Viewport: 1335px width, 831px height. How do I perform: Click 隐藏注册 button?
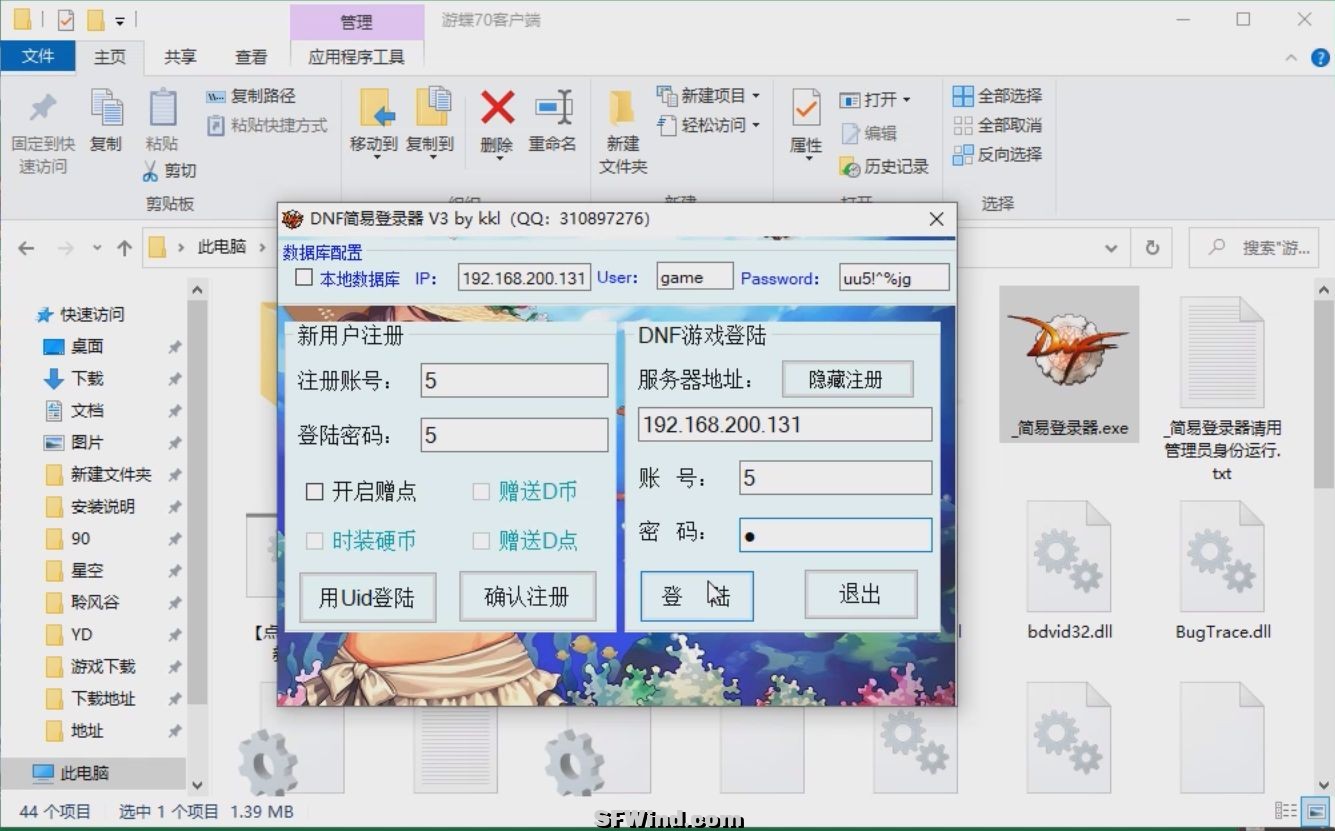tap(847, 380)
